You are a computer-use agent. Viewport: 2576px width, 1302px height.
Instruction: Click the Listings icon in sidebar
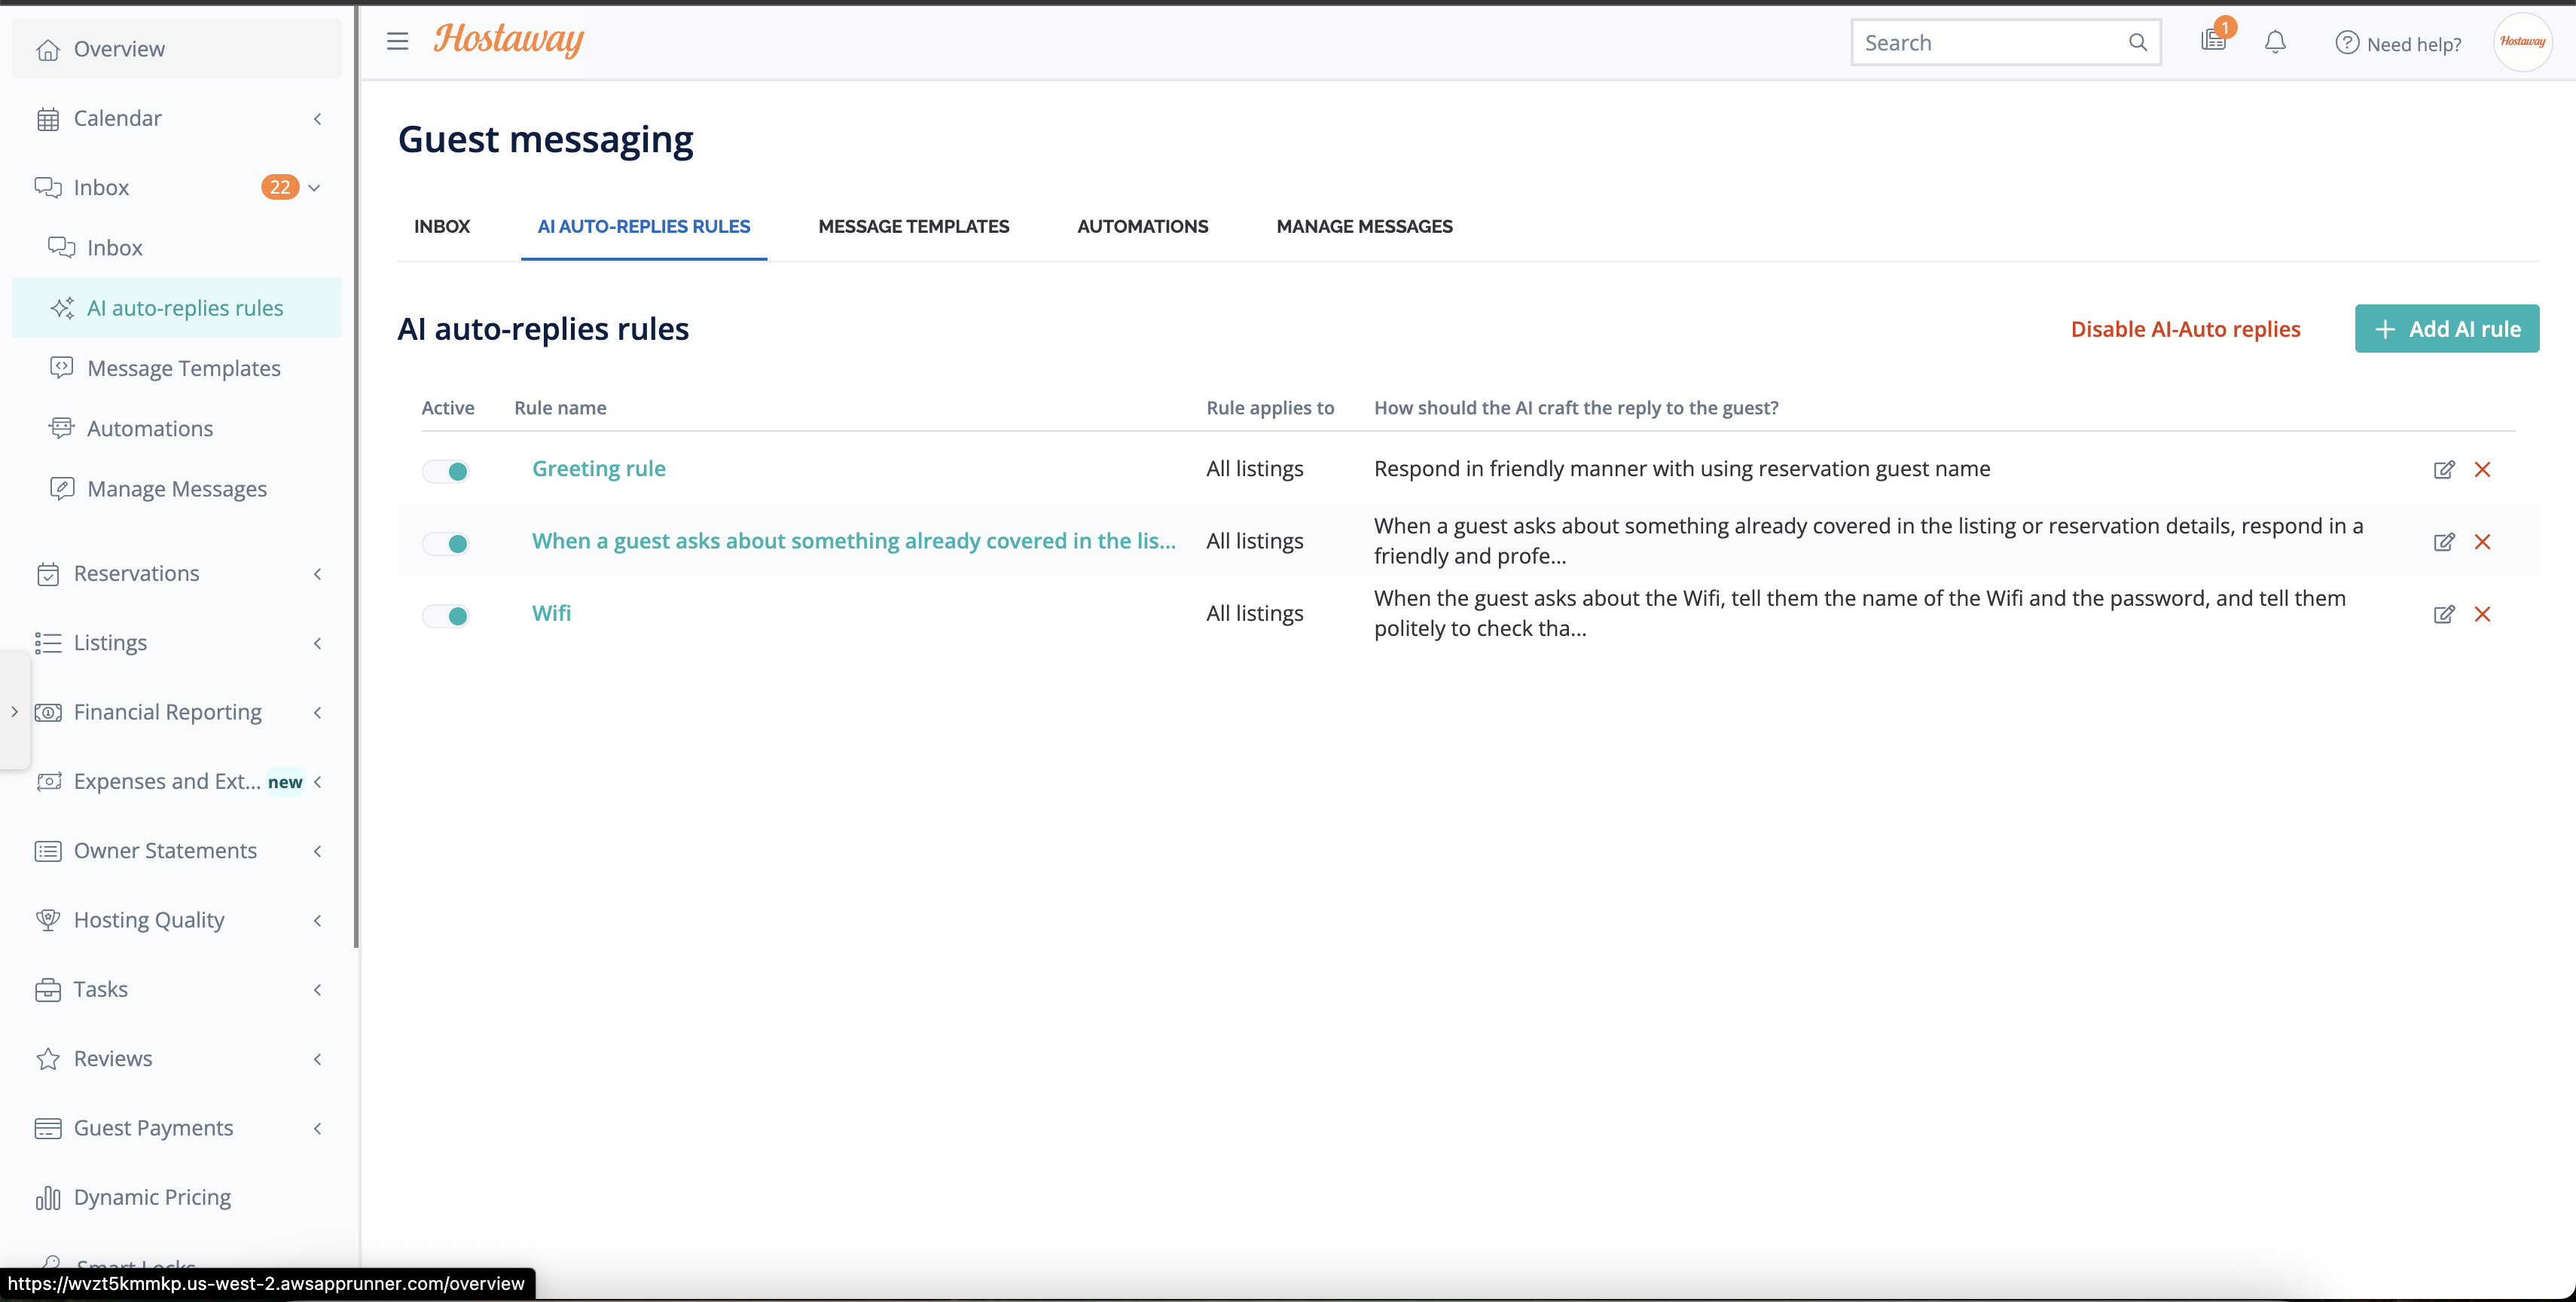coord(47,643)
